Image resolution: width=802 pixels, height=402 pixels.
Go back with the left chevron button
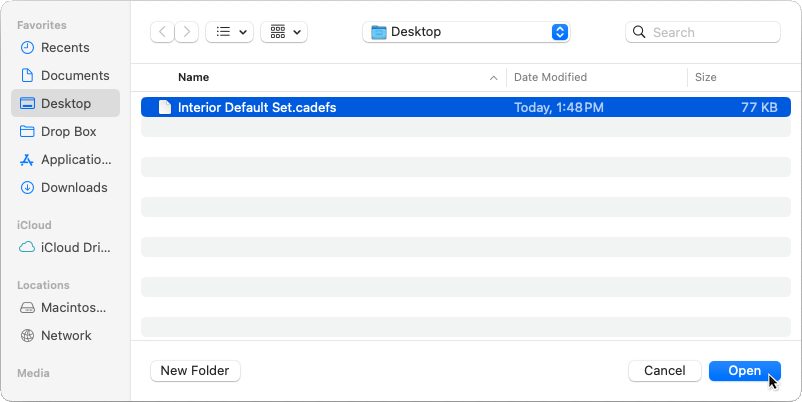(162, 32)
